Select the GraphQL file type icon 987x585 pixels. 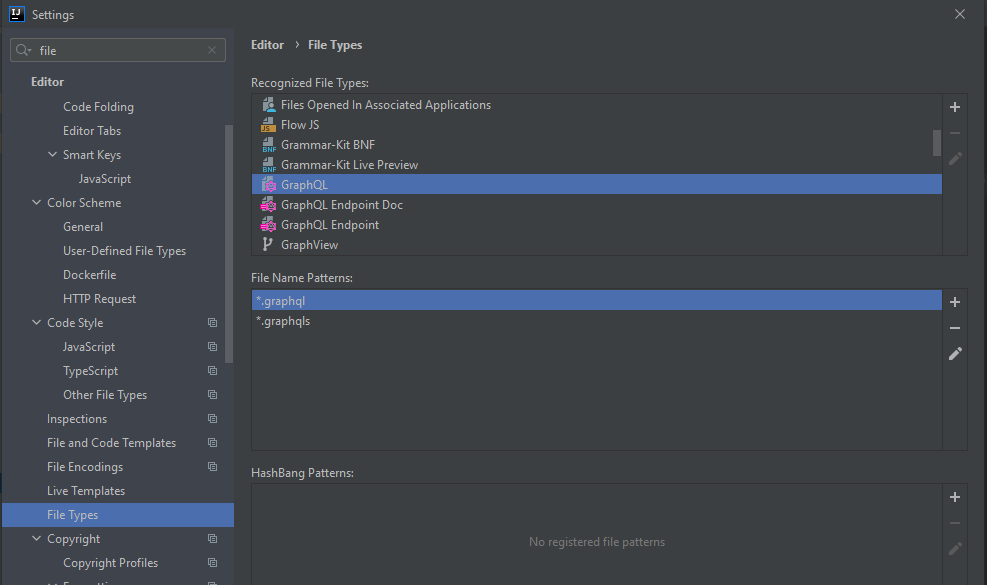pyautogui.click(x=268, y=184)
